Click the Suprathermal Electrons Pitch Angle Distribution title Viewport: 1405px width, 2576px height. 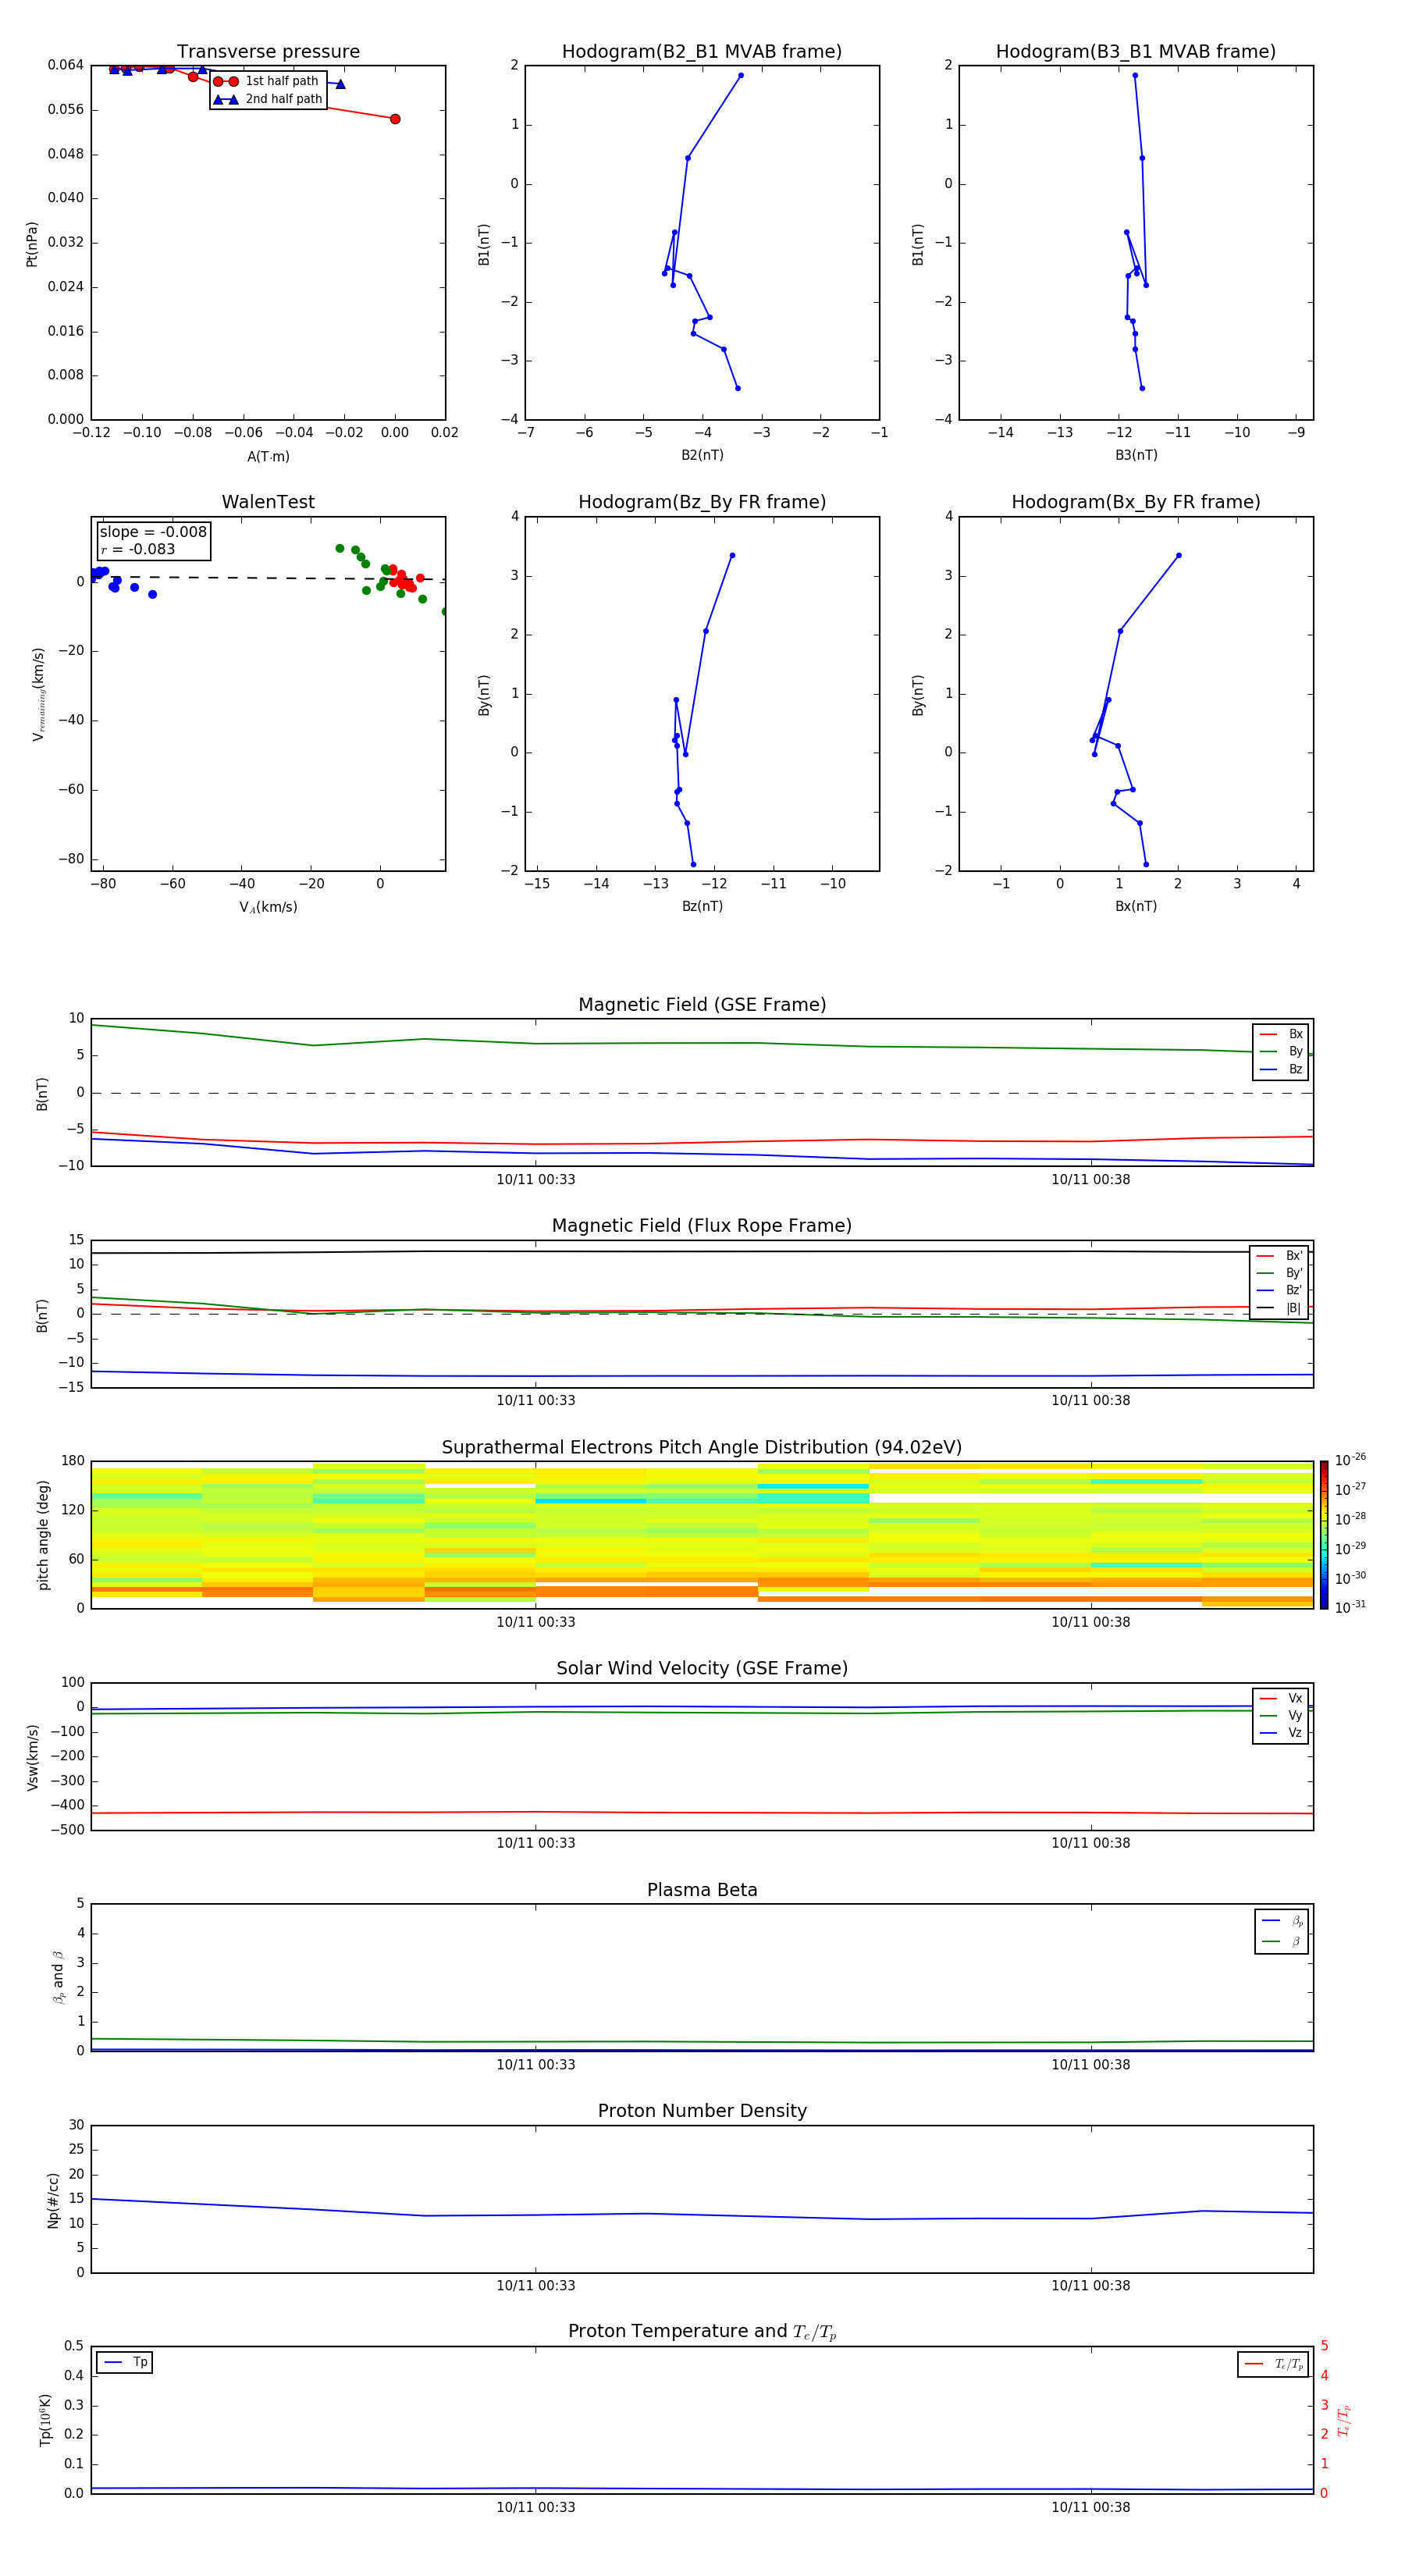point(702,1448)
